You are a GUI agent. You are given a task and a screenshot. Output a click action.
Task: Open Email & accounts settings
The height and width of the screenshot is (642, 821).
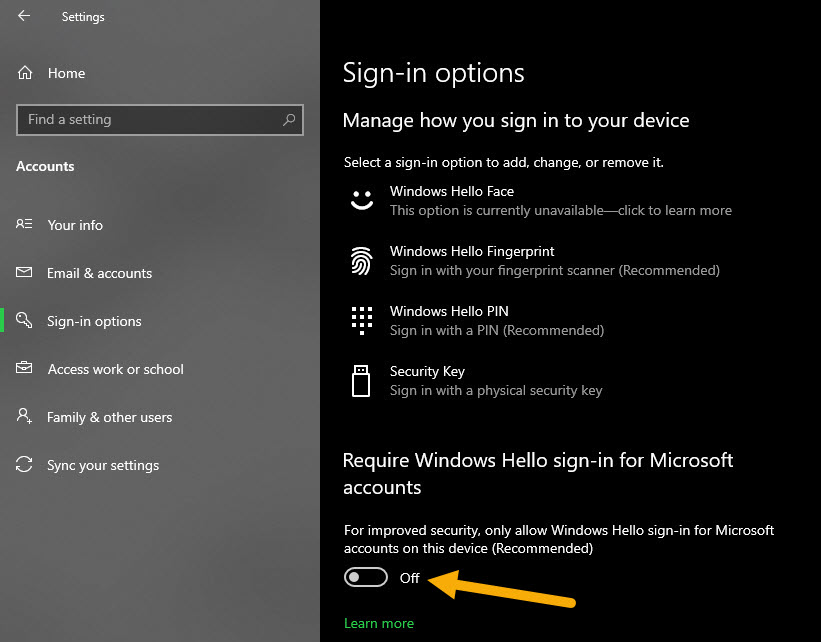(x=99, y=273)
